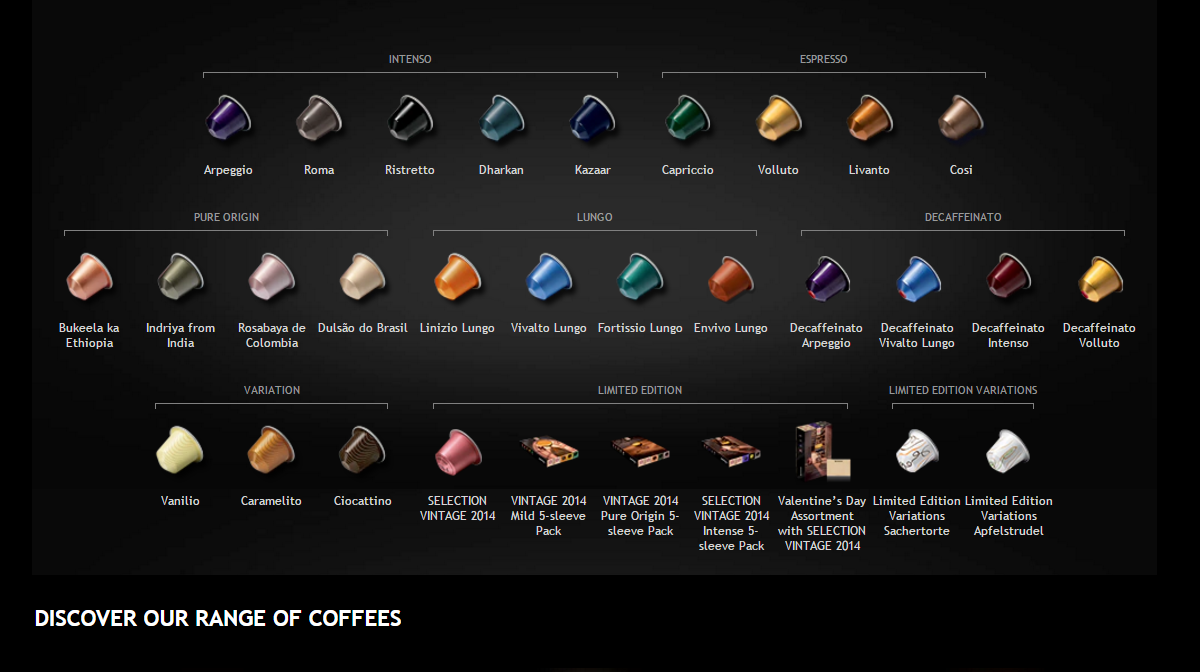This screenshot has width=1200, height=672.
Task: Click the DECAFFEINATO category heading
Action: pos(962,217)
